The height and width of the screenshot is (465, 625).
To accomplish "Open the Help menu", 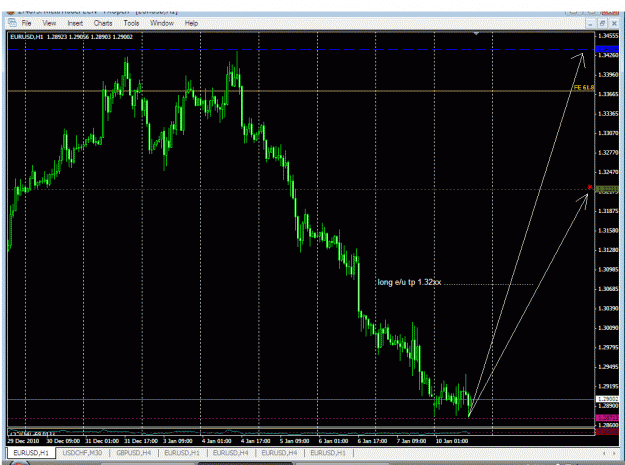I will point(191,23).
